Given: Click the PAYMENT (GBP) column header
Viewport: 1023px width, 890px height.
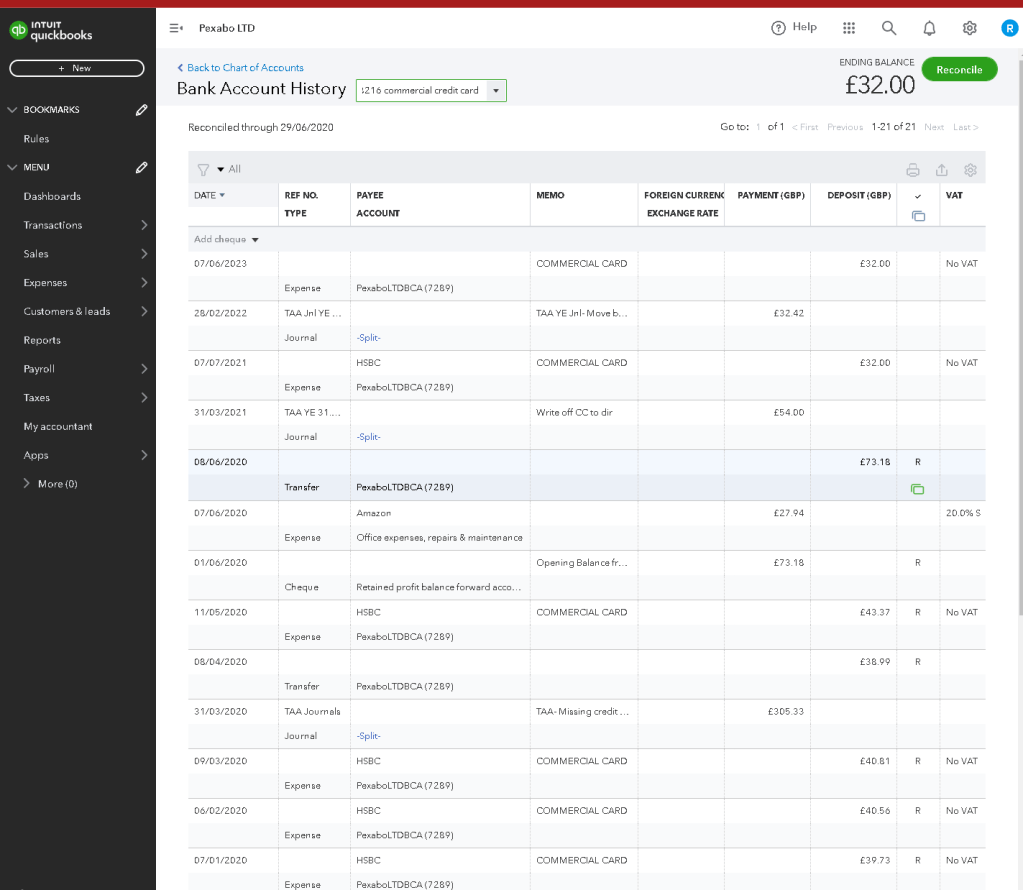Looking at the screenshot, I should point(771,195).
